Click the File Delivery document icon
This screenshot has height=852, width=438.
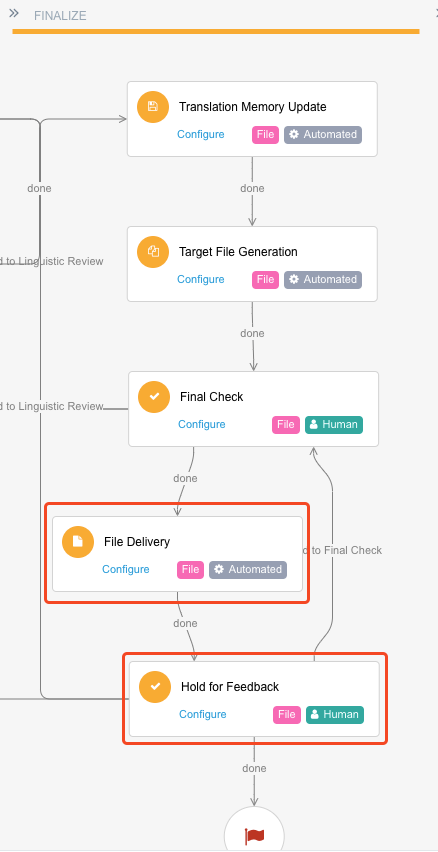pos(78,542)
